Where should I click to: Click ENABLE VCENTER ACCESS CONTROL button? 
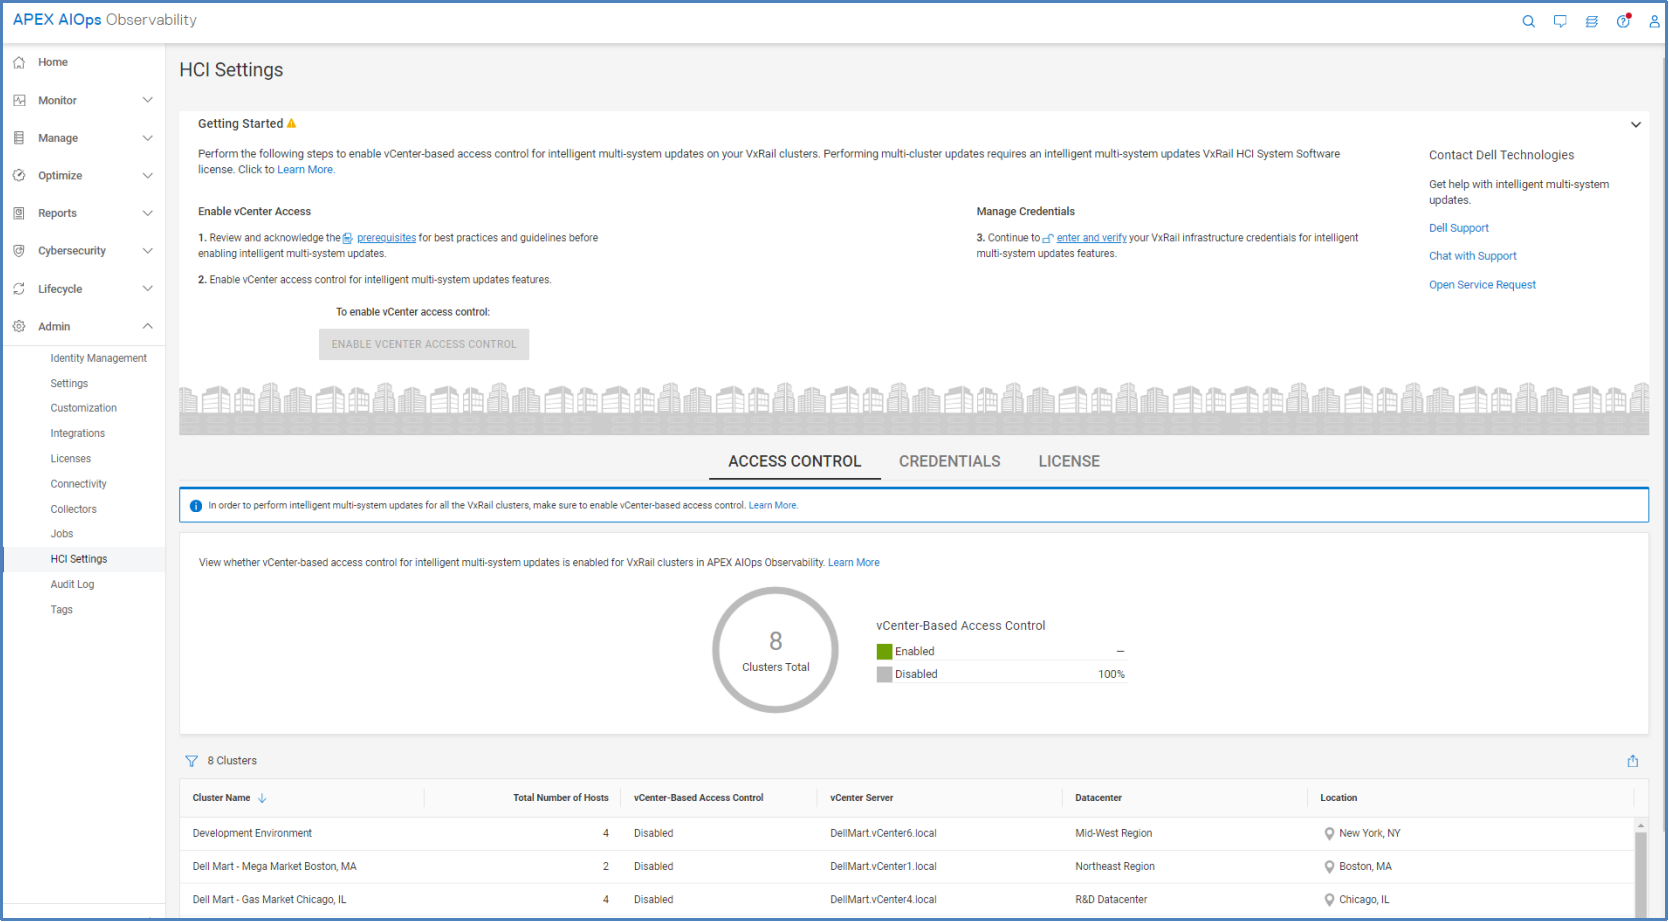(x=424, y=344)
